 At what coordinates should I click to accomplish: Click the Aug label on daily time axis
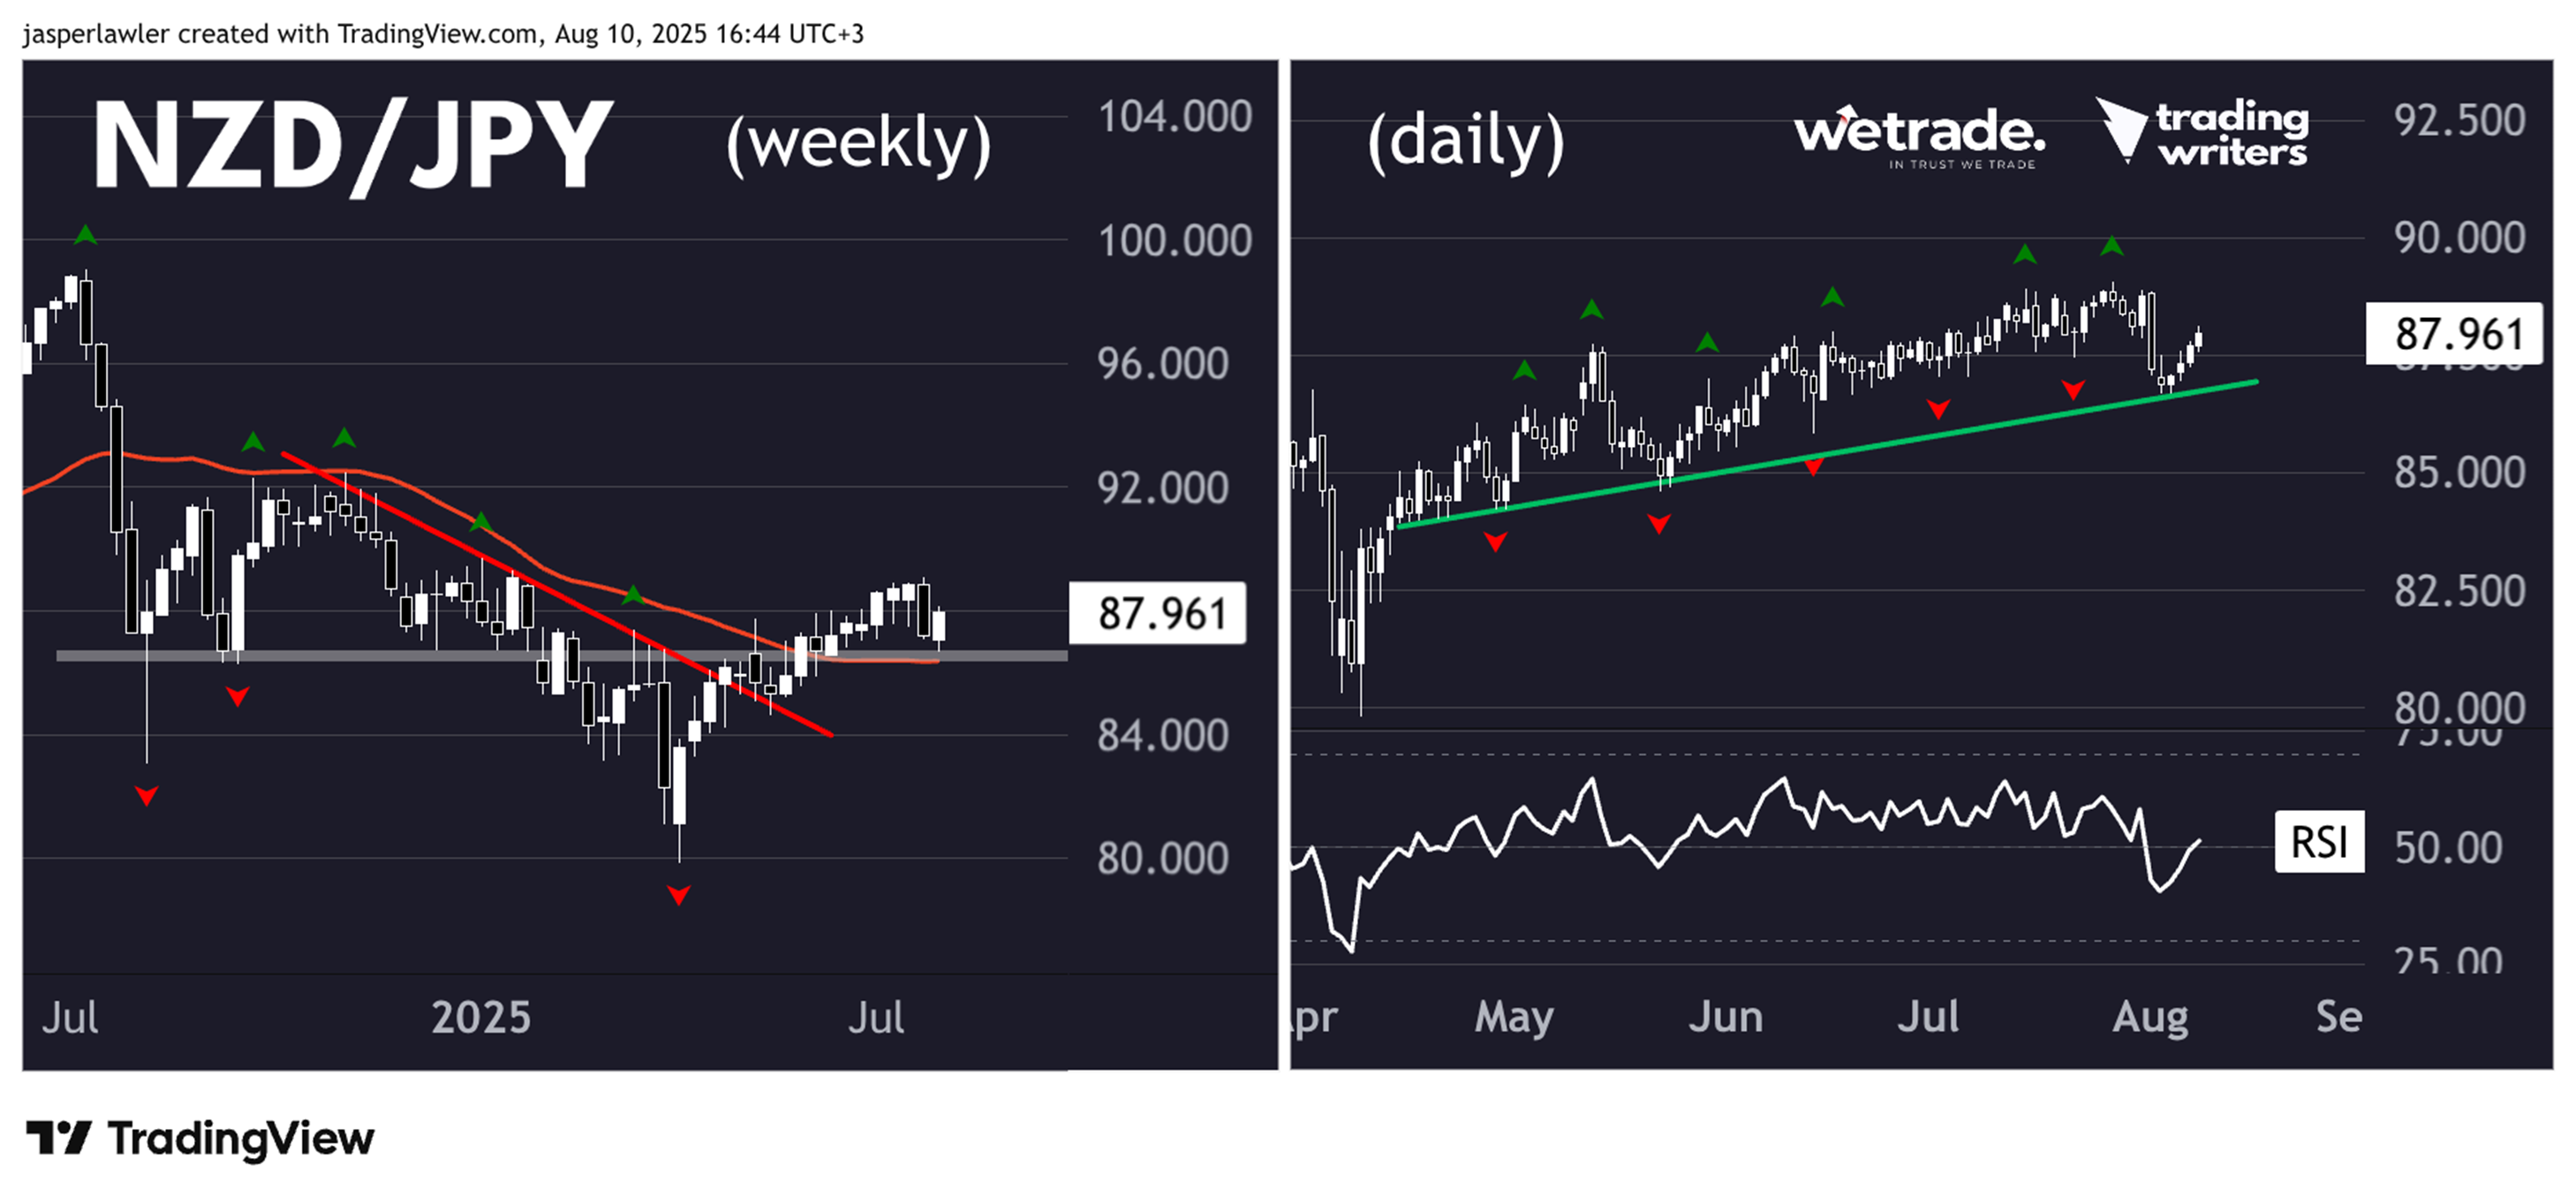point(2150,1017)
